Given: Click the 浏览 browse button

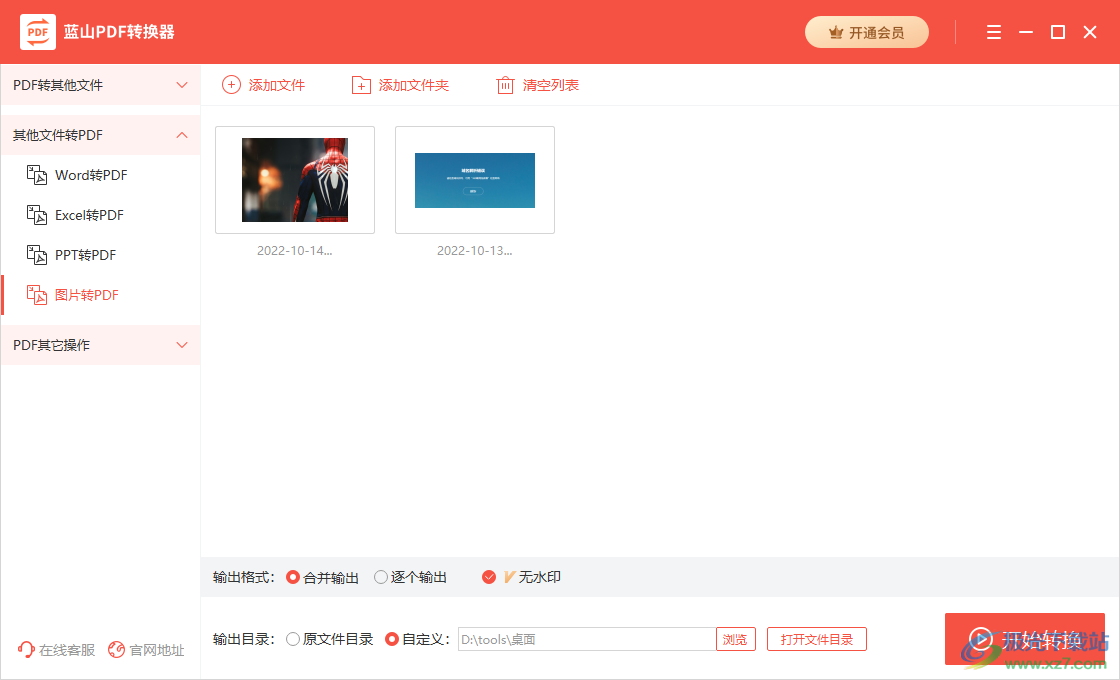Looking at the screenshot, I should (x=735, y=639).
